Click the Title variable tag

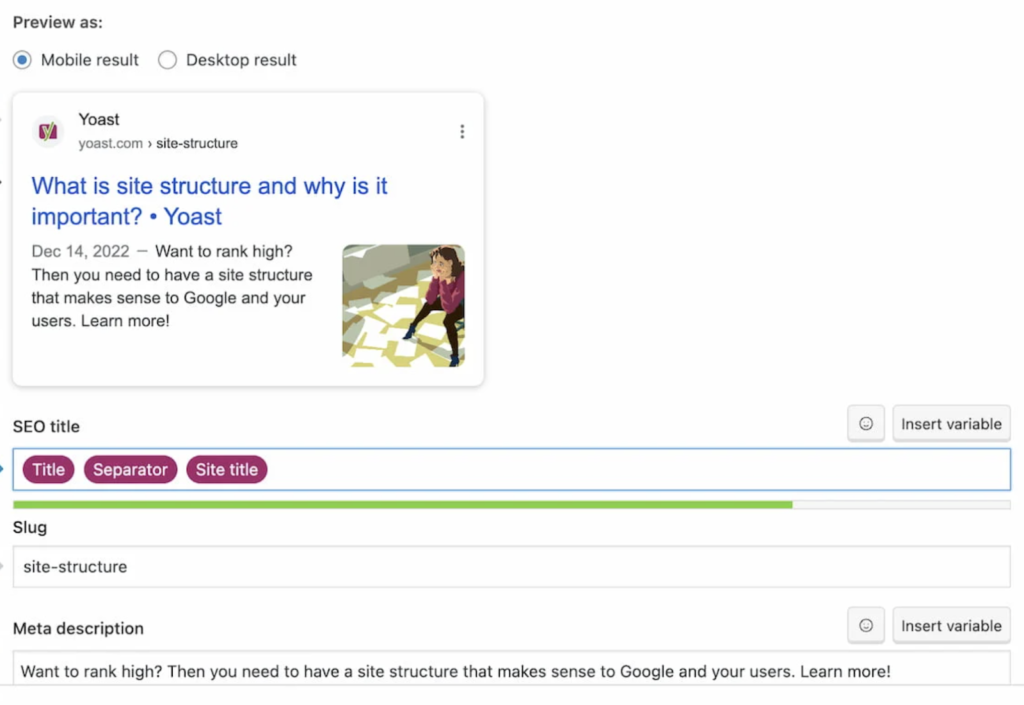point(48,469)
